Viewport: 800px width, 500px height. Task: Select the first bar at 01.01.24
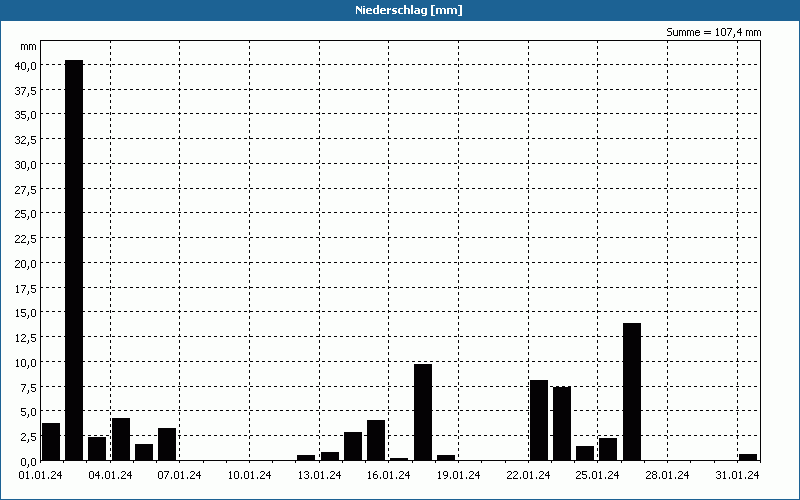coord(51,441)
